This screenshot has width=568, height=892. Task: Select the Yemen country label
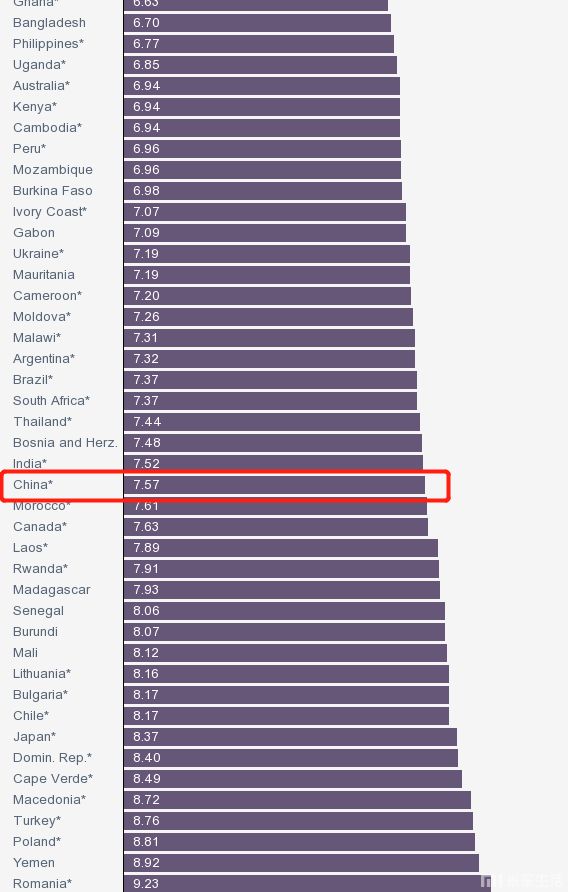coord(34,862)
